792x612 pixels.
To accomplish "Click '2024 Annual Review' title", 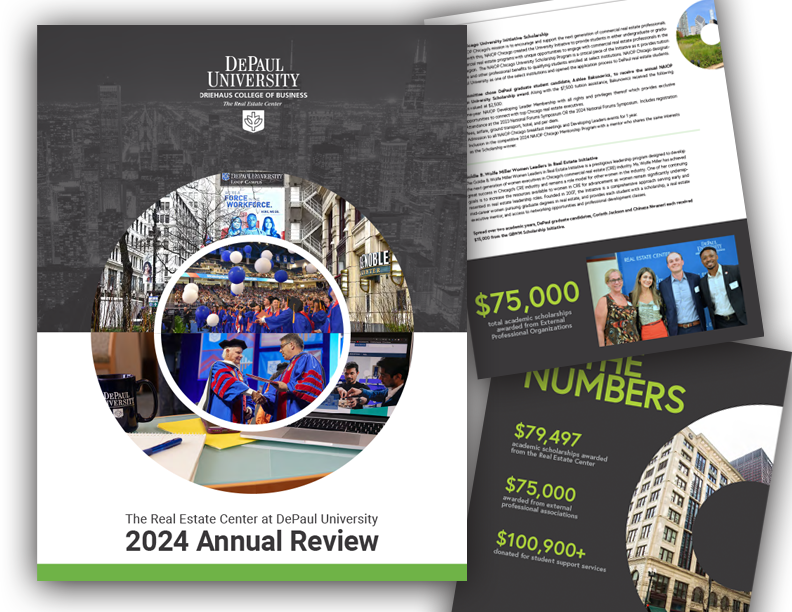I will (x=252, y=541).
